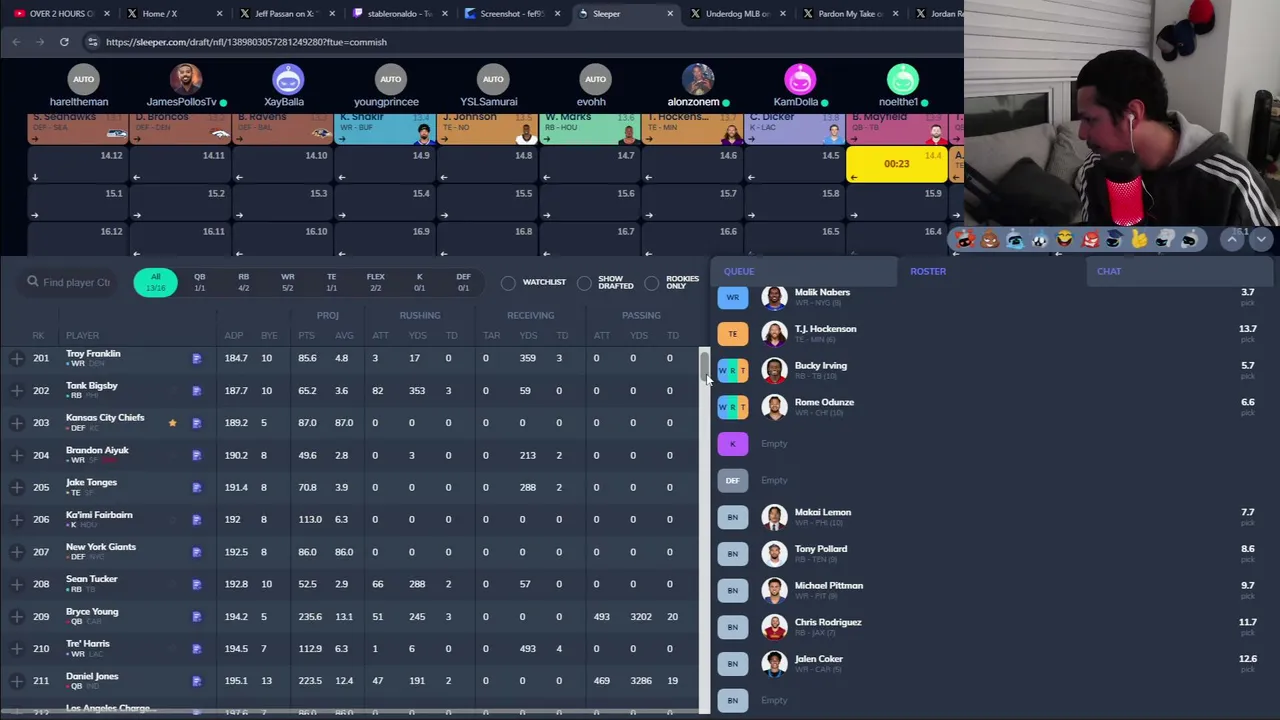1280x720 pixels.
Task: Add Brandon Aiyuk using the plus icon
Action: pos(16,455)
